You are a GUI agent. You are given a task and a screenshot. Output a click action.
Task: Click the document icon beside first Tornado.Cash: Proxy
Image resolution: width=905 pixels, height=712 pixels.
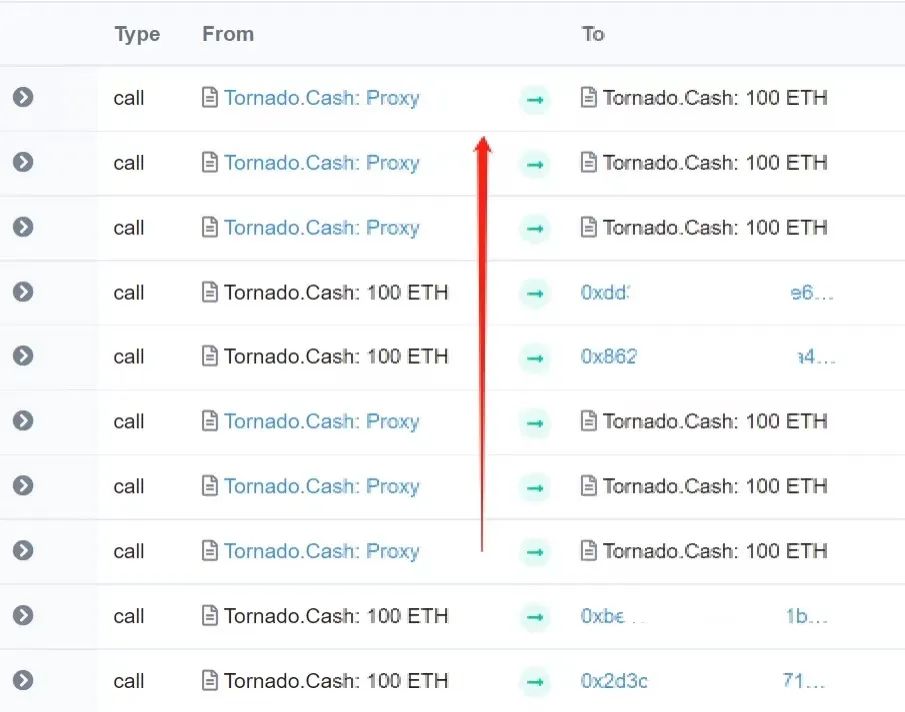pyautogui.click(x=209, y=98)
